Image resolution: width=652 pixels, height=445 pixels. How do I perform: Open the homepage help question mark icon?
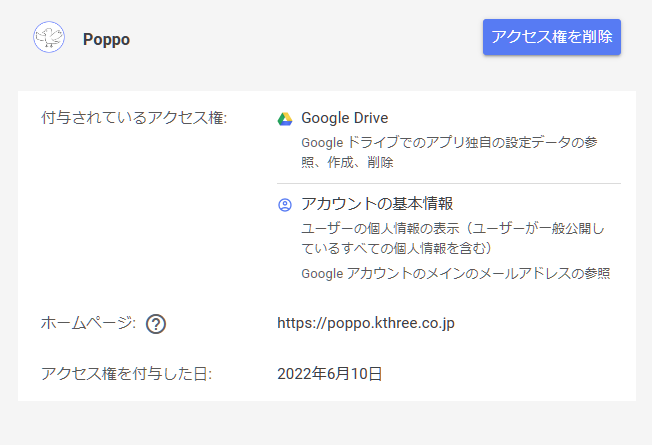156,324
